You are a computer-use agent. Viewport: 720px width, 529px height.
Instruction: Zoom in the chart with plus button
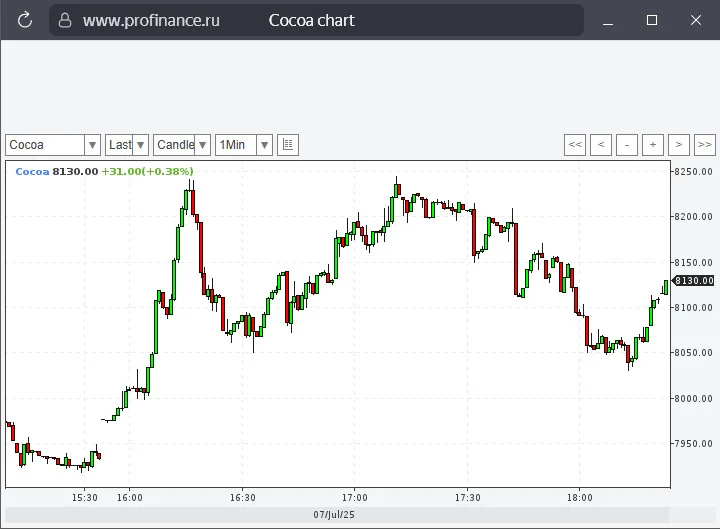pyautogui.click(x=653, y=145)
